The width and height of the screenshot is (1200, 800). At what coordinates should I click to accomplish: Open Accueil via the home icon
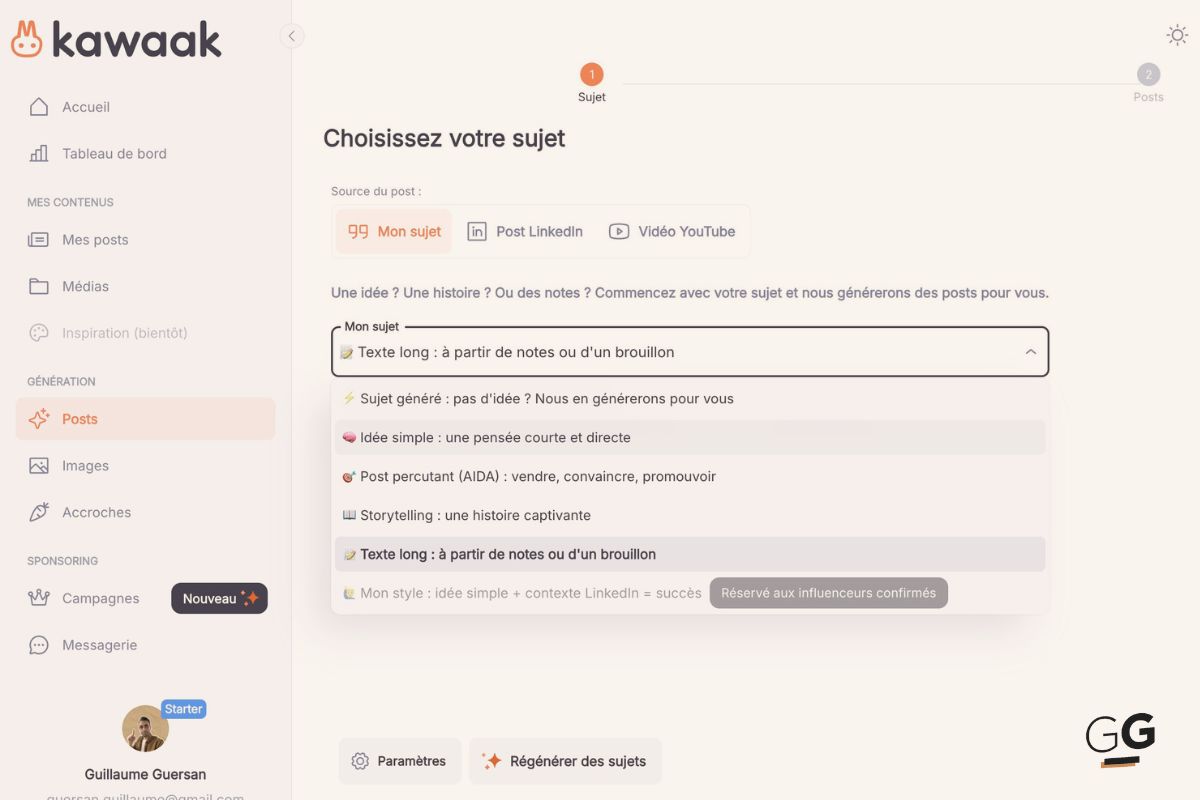pyautogui.click(x=38, y=107)
